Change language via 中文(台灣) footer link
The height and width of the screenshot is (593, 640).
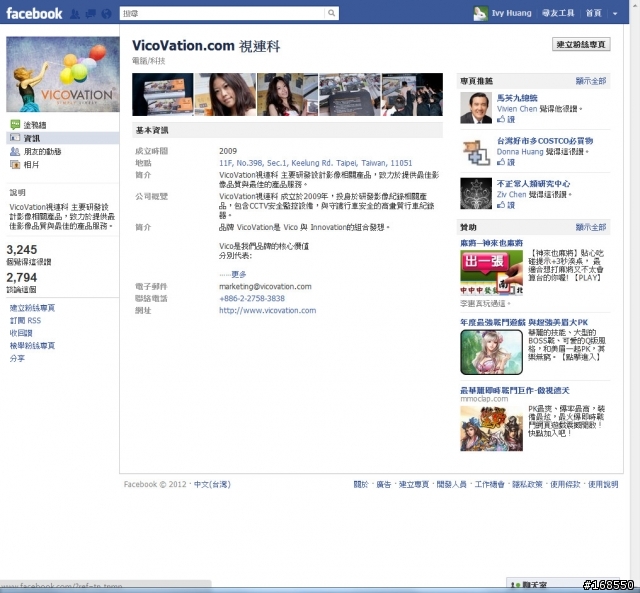[212, 484]
